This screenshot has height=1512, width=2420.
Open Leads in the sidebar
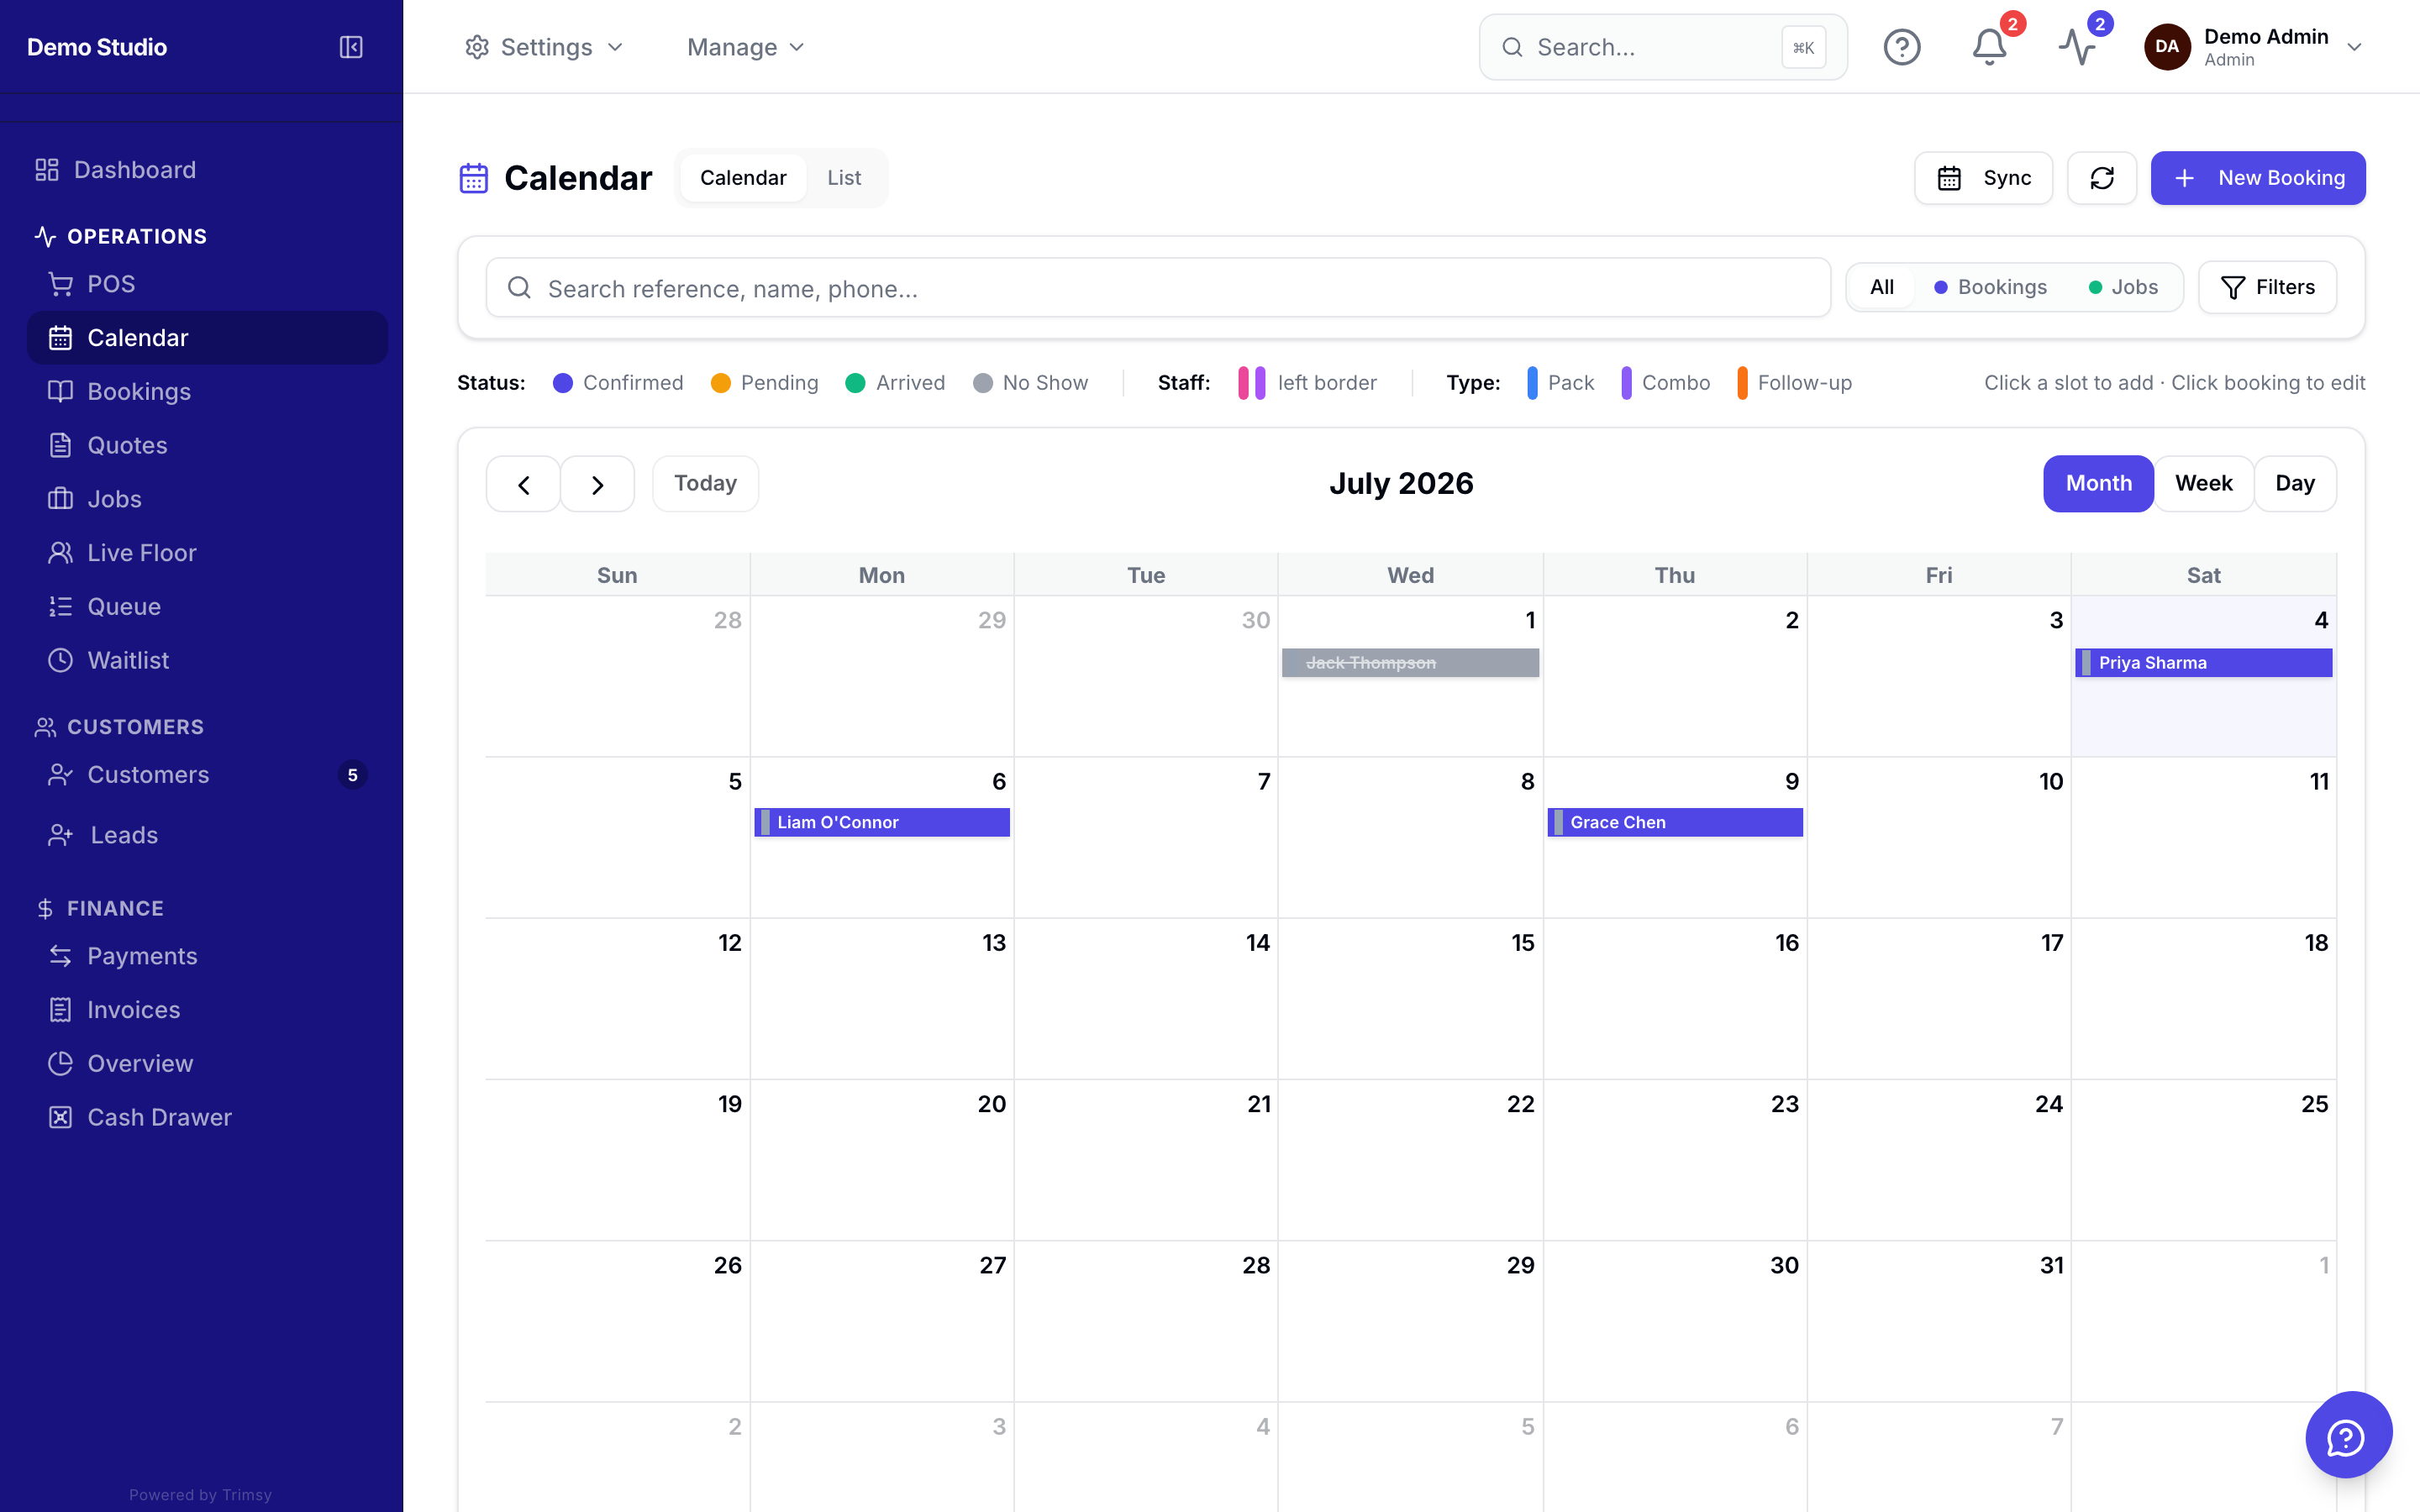tap(207, 835)
